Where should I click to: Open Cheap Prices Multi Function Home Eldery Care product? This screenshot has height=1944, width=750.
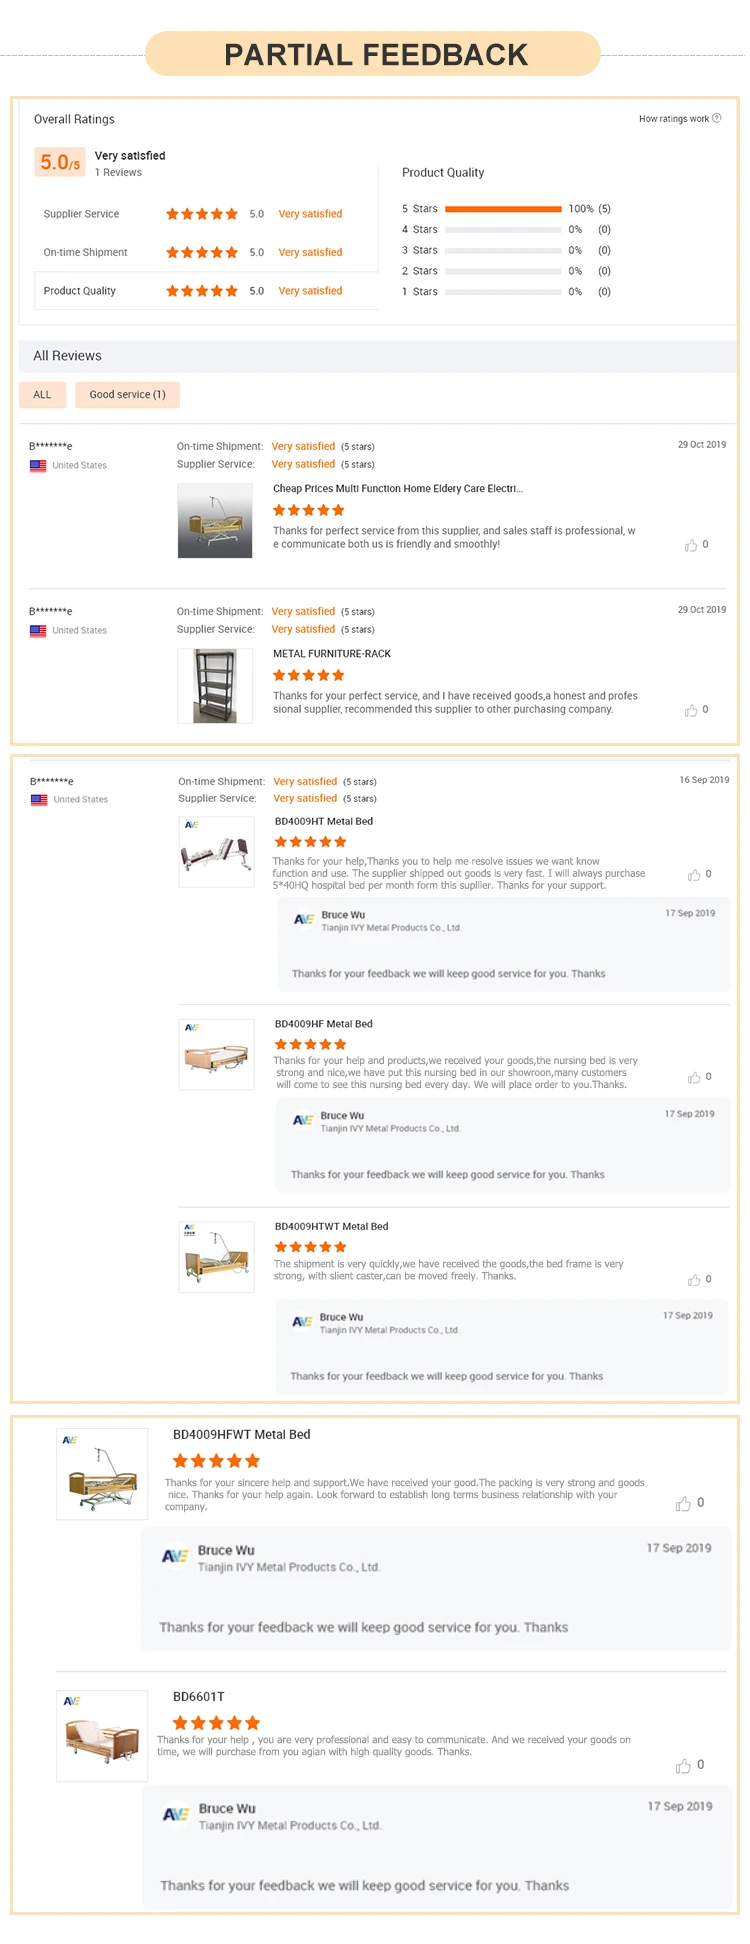tap(398, 489)
